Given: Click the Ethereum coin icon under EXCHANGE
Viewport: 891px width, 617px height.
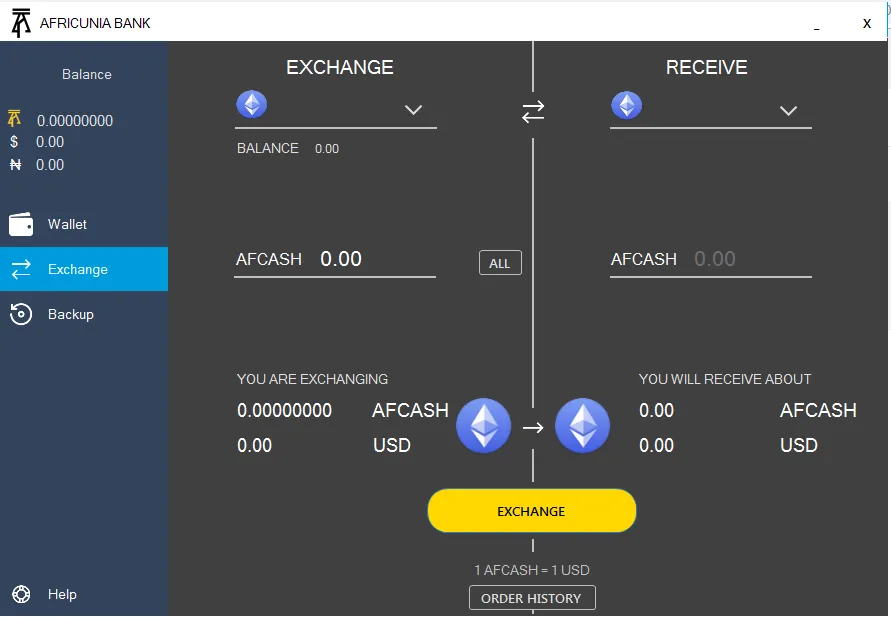Looking at the screenshot, I should [x=252, y=104].
